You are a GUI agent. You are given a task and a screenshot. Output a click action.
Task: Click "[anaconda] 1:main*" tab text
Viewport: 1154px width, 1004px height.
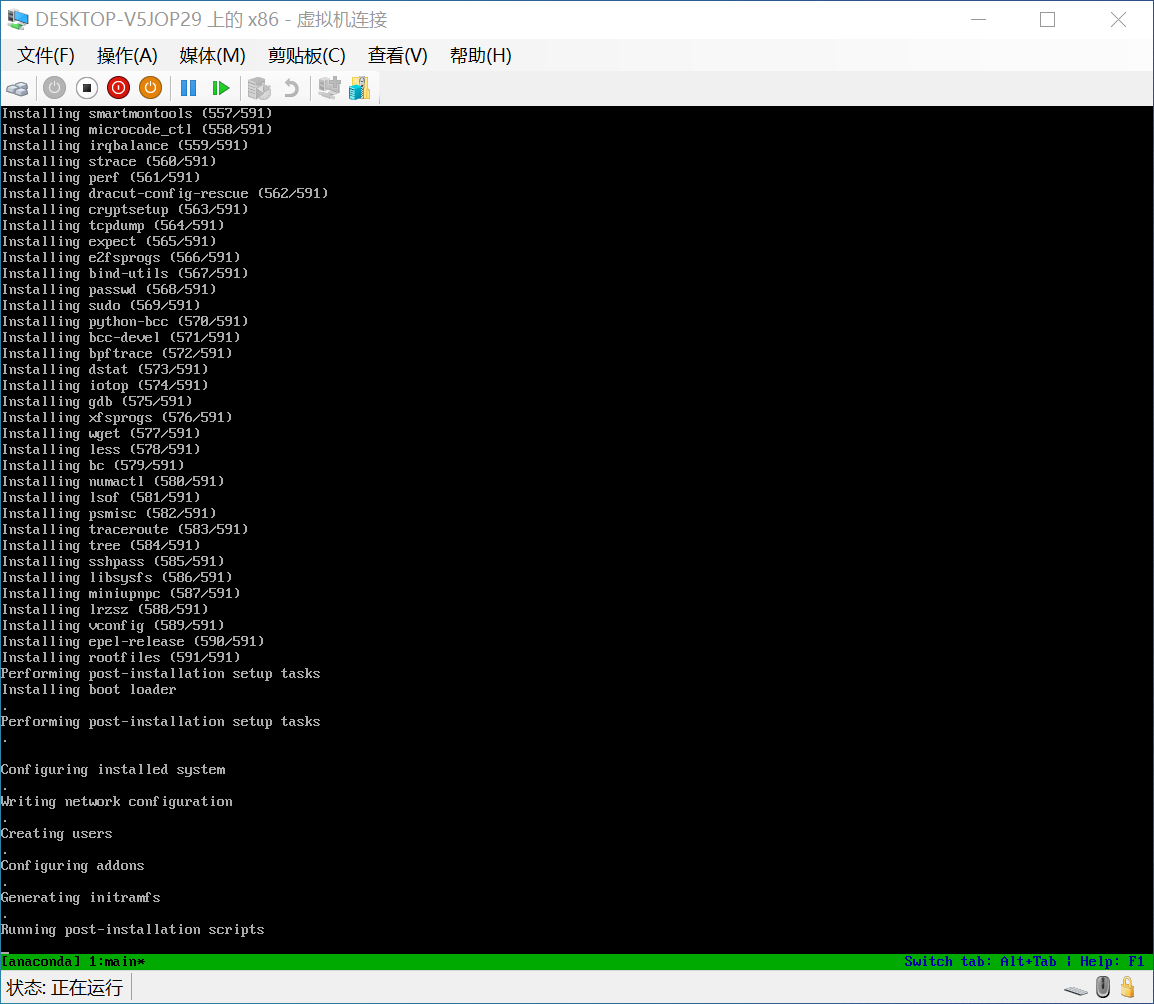coord(73,961)
